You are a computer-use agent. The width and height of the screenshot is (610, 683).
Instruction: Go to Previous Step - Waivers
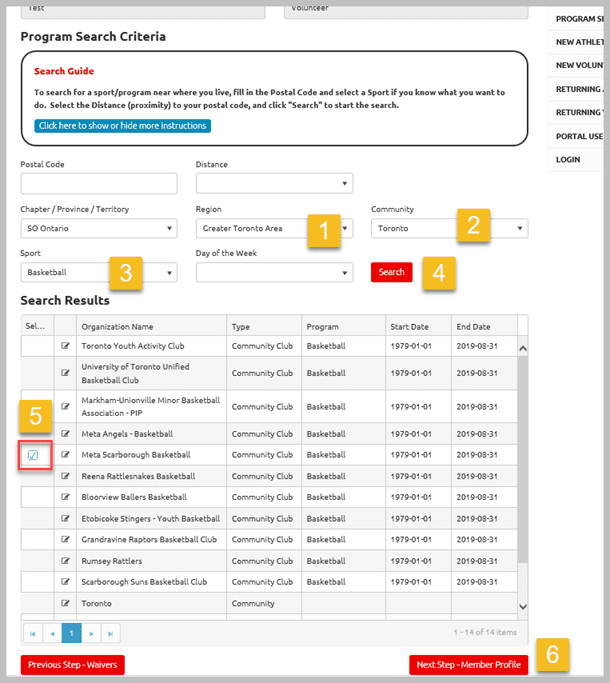click(73, 665)
